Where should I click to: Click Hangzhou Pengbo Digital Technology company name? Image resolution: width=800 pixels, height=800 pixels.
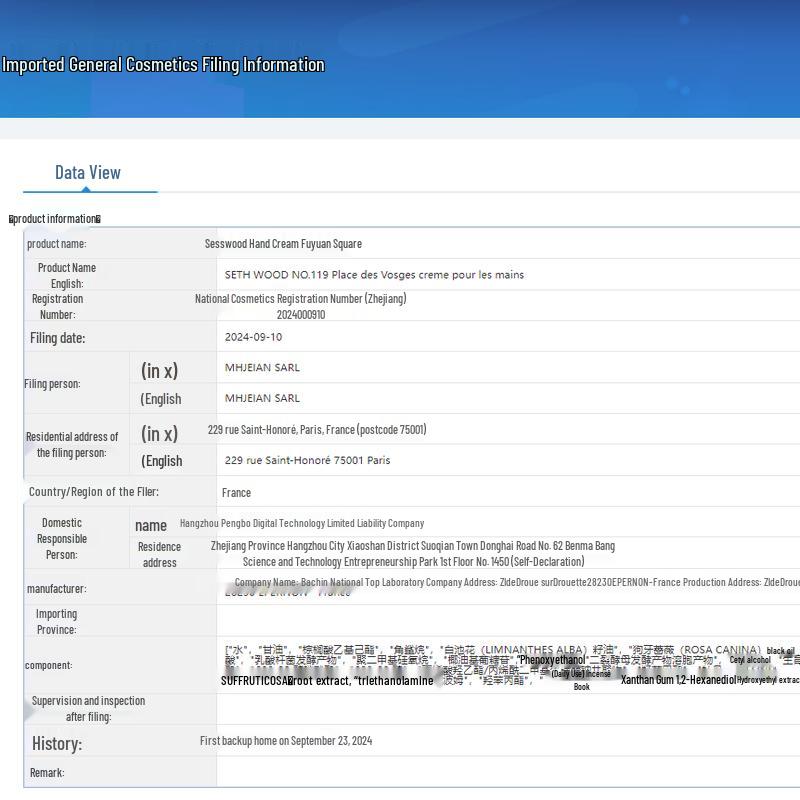click(302, 523)
